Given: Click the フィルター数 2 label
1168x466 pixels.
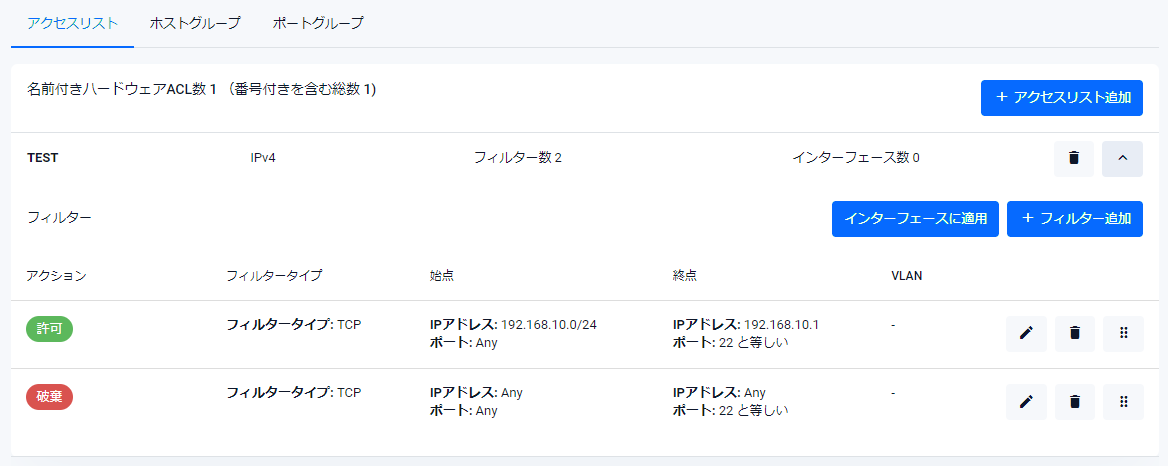Looking at the screenshot, I should 517,158.
